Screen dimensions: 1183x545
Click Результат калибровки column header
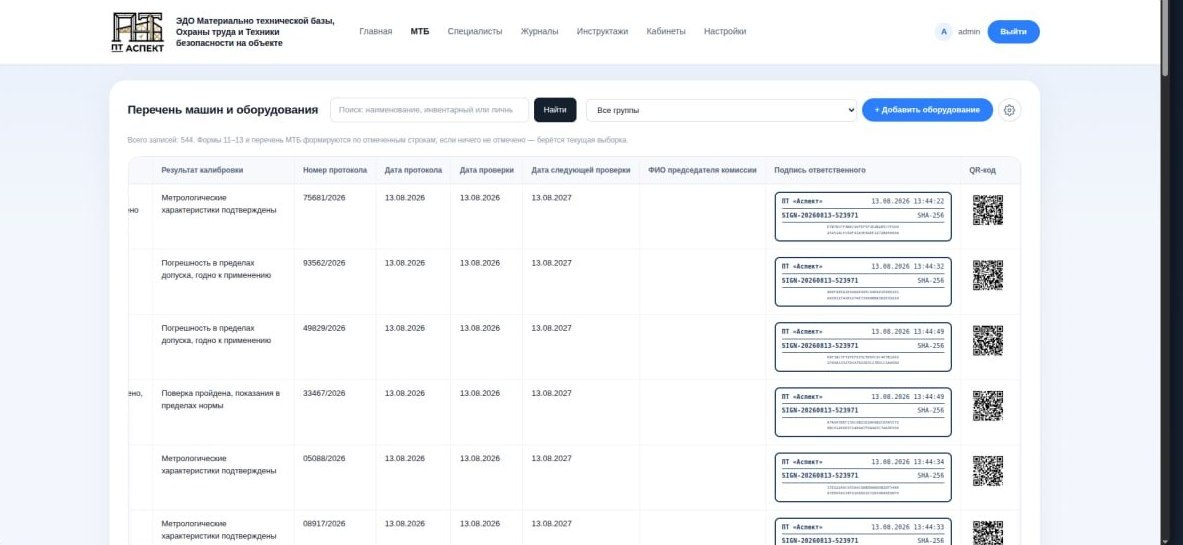pyautogui.click(x=202, y=171)
